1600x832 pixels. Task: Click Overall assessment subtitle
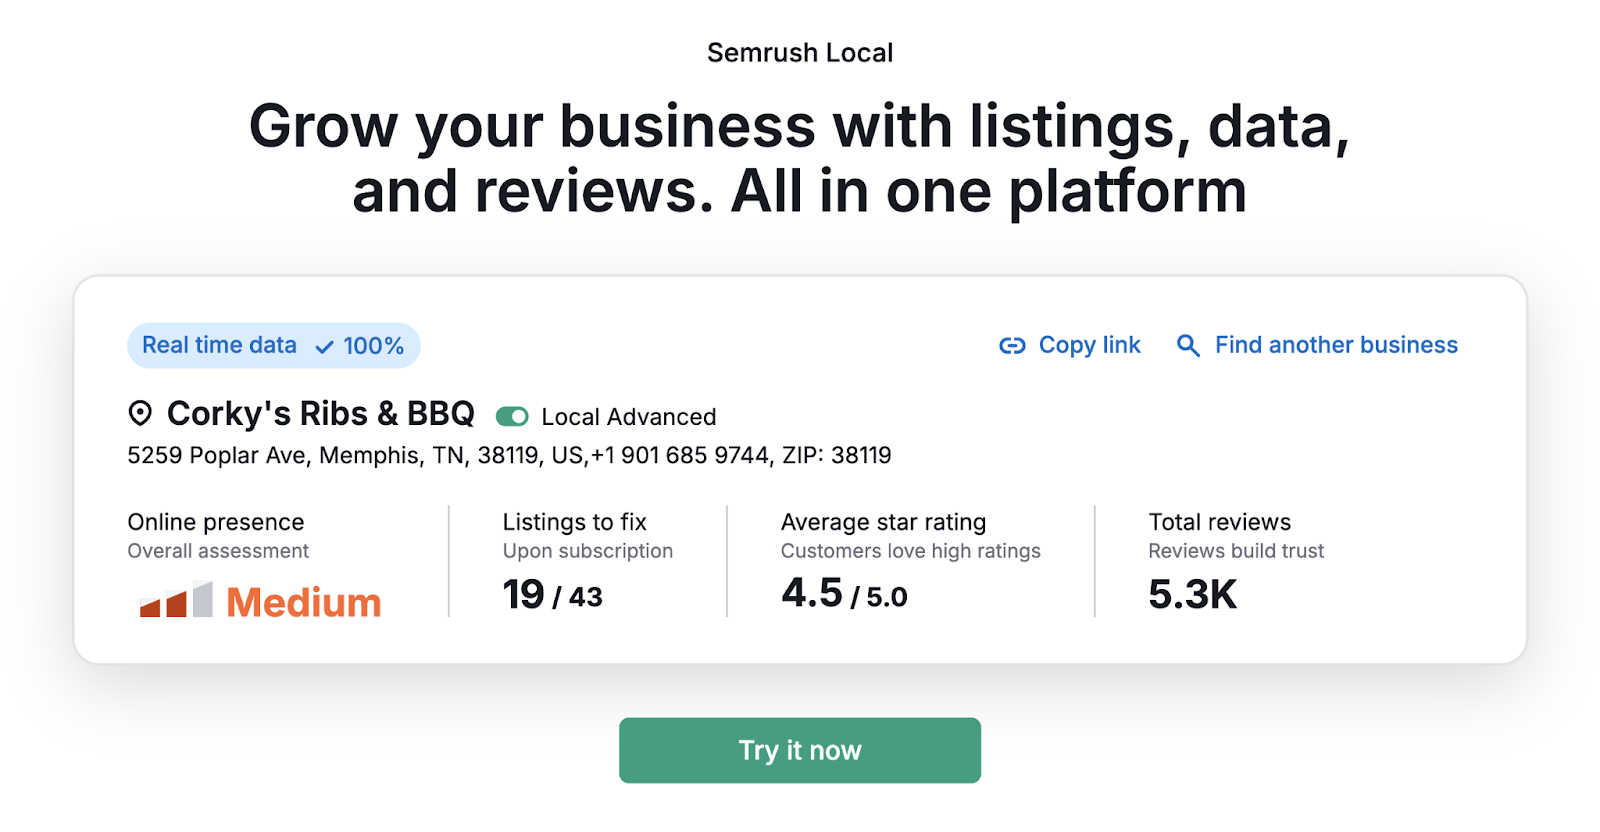(x=218, y=551)
